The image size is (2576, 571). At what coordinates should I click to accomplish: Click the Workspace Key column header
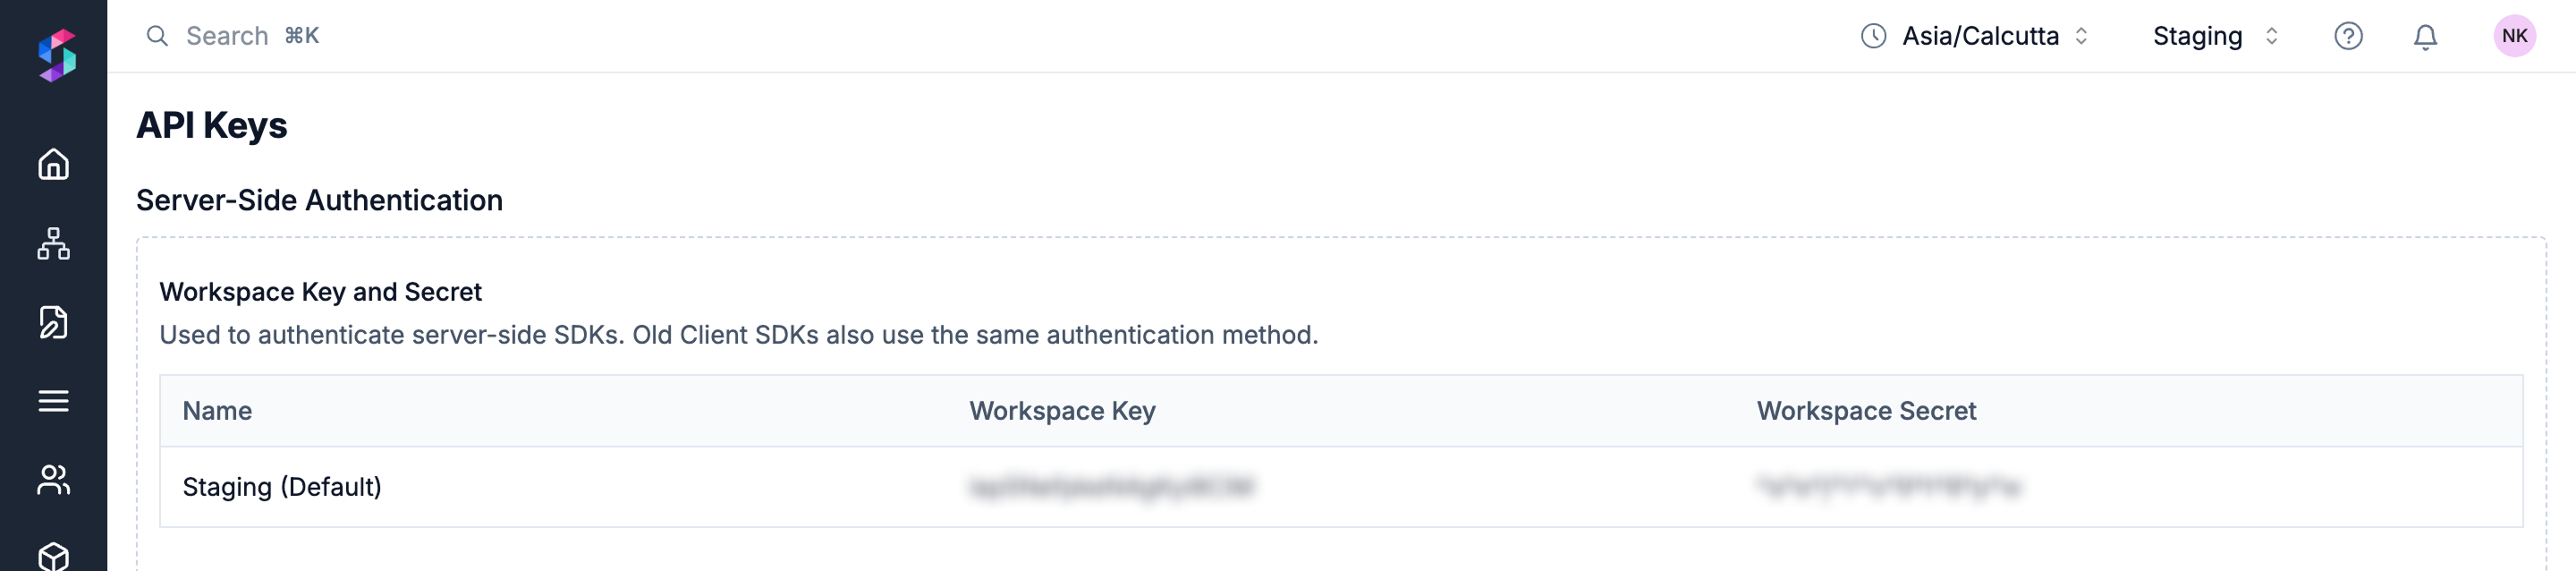(x=1061, y=411)
